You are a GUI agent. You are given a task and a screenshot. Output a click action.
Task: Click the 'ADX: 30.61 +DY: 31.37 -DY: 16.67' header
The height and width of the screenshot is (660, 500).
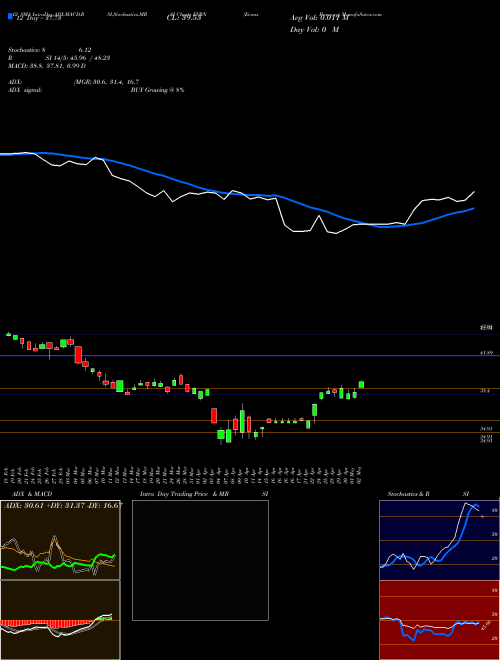63,505
